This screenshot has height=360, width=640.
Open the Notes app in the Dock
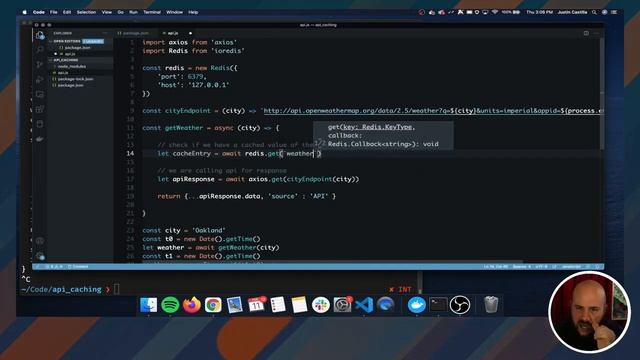coord(299,304)
